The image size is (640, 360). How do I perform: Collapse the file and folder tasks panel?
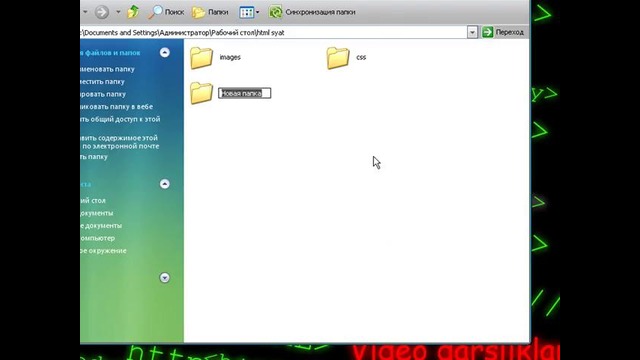tap(164, 53)
